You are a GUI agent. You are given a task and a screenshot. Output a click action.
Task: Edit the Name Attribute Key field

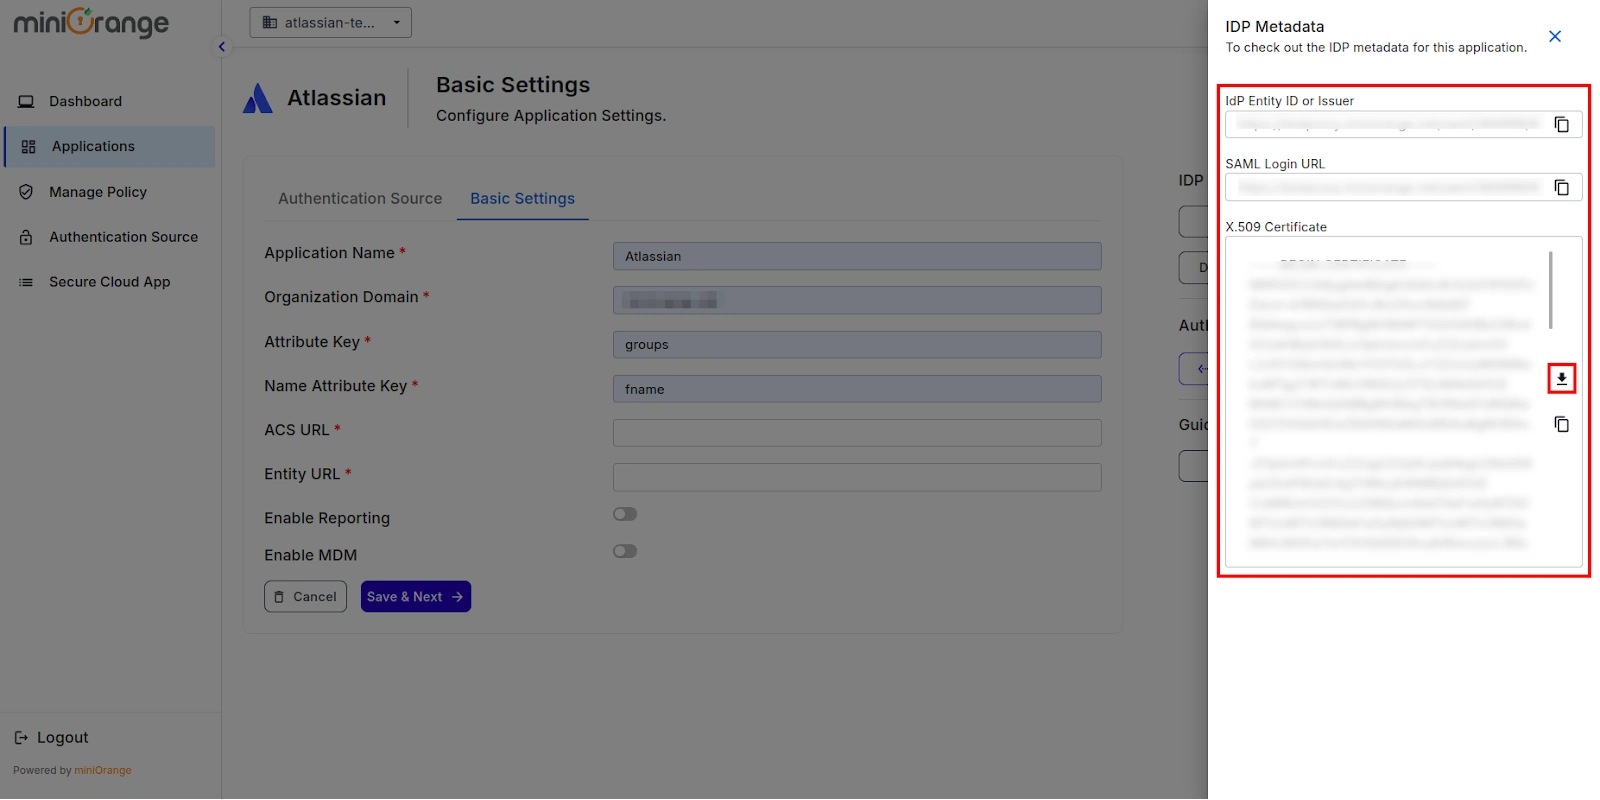[857, 389]
